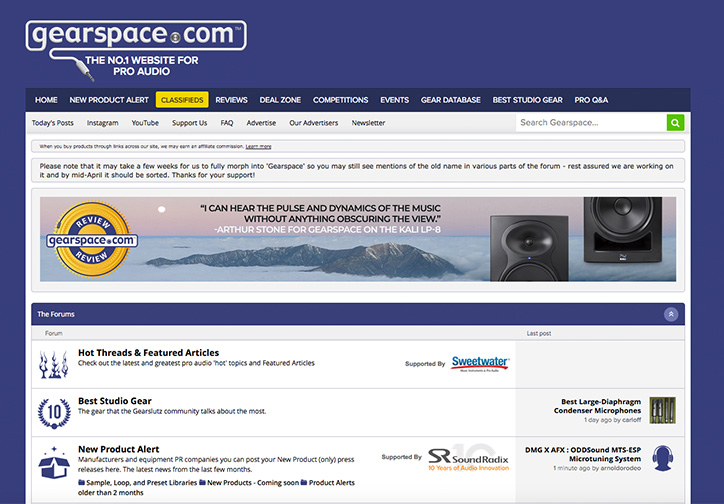Click the Search Gearspace input field

tap(591, 123)
